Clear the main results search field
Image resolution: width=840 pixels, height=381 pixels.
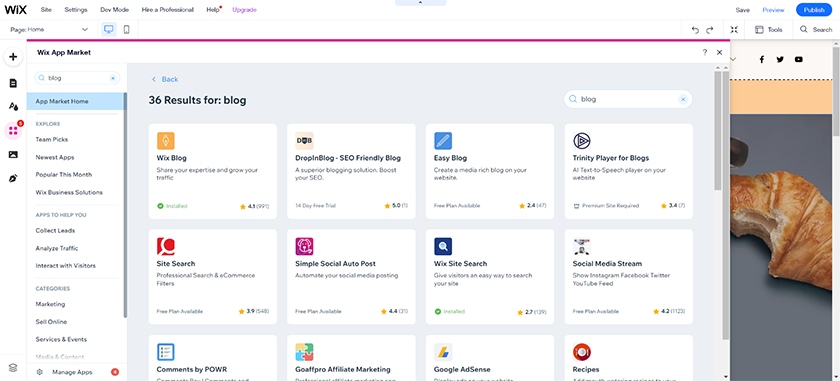(683, 99)
